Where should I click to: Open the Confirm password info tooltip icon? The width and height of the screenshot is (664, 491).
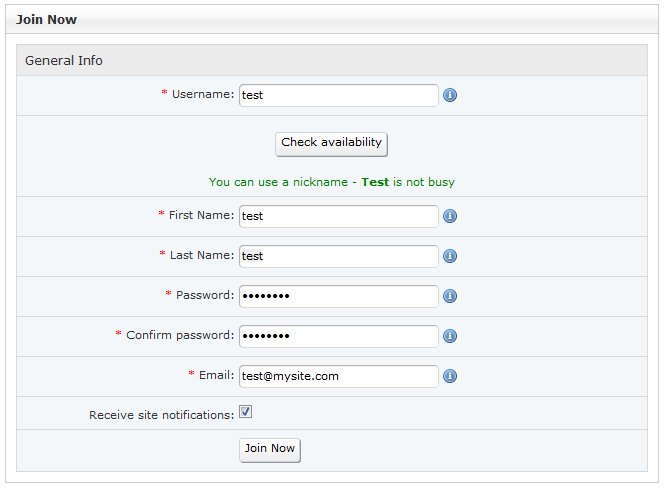point(450,336)
